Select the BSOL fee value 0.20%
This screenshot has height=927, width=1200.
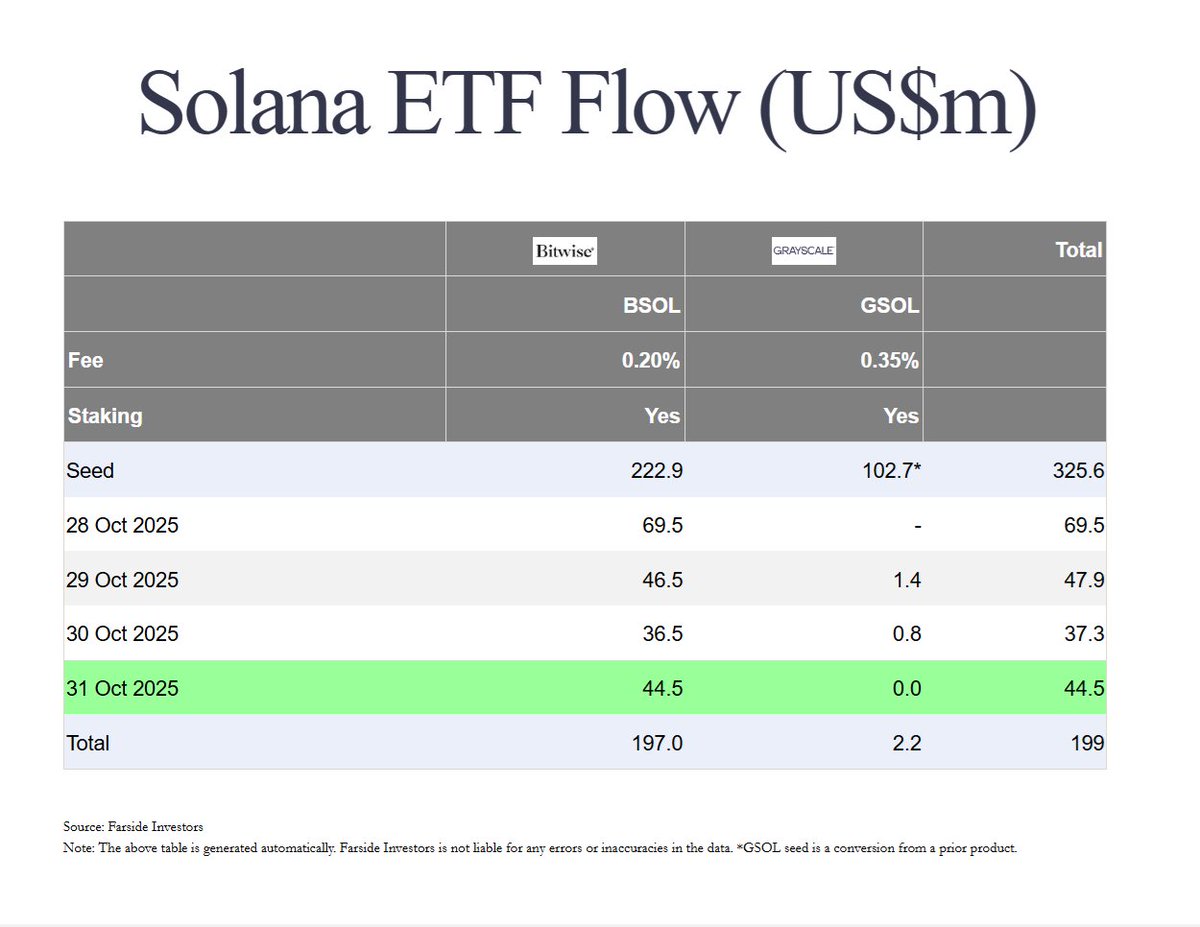click(651, 361)
